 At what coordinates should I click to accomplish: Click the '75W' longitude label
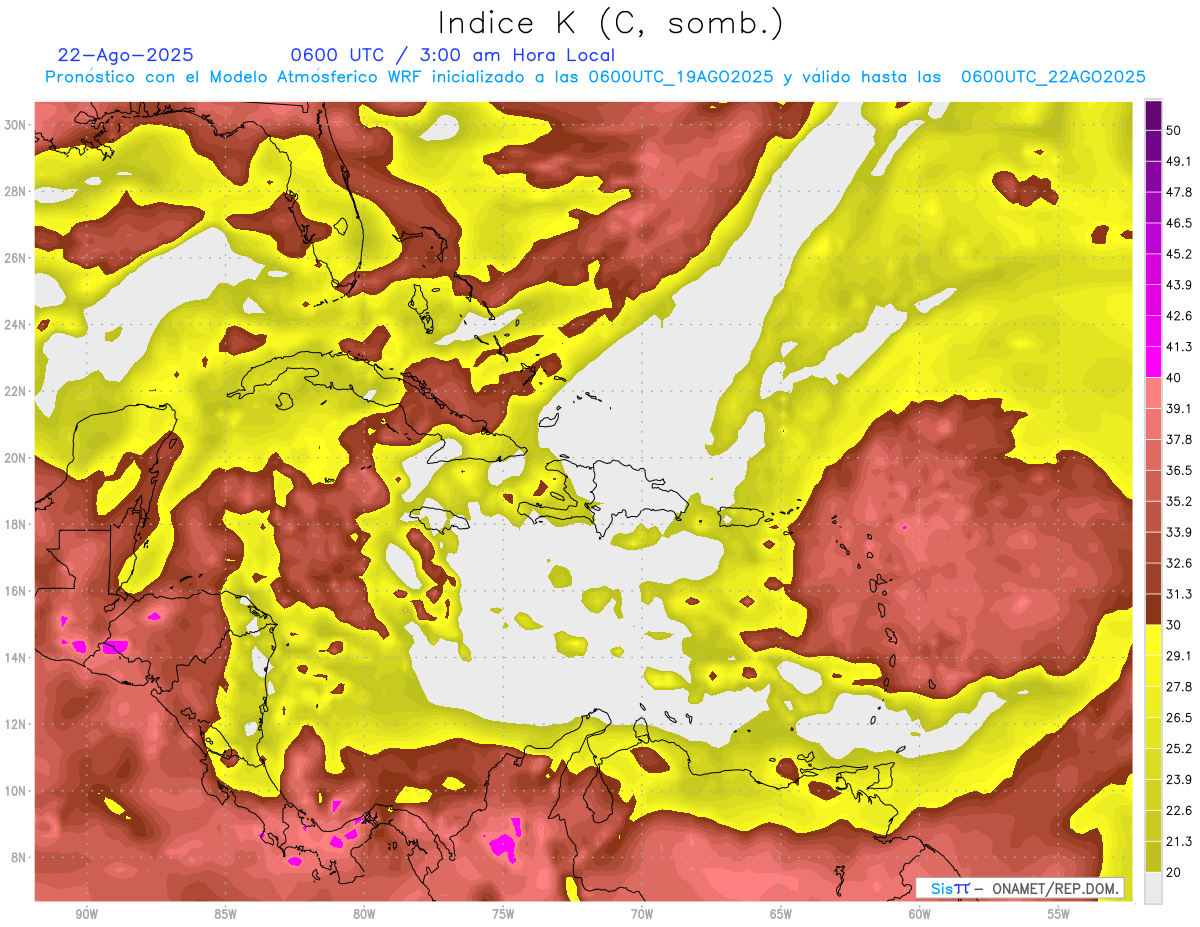503,914
